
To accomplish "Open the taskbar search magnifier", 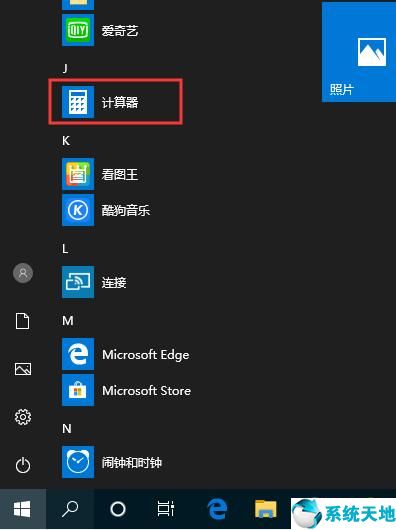I will [x=70, y=509].
